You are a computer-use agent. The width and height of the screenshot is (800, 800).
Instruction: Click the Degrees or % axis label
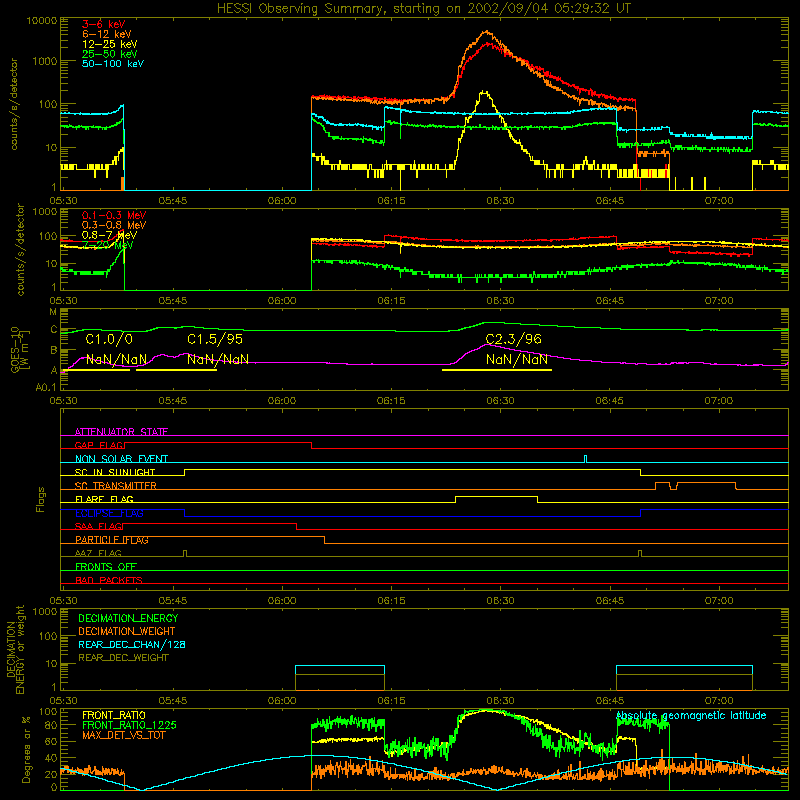(26, 750)
